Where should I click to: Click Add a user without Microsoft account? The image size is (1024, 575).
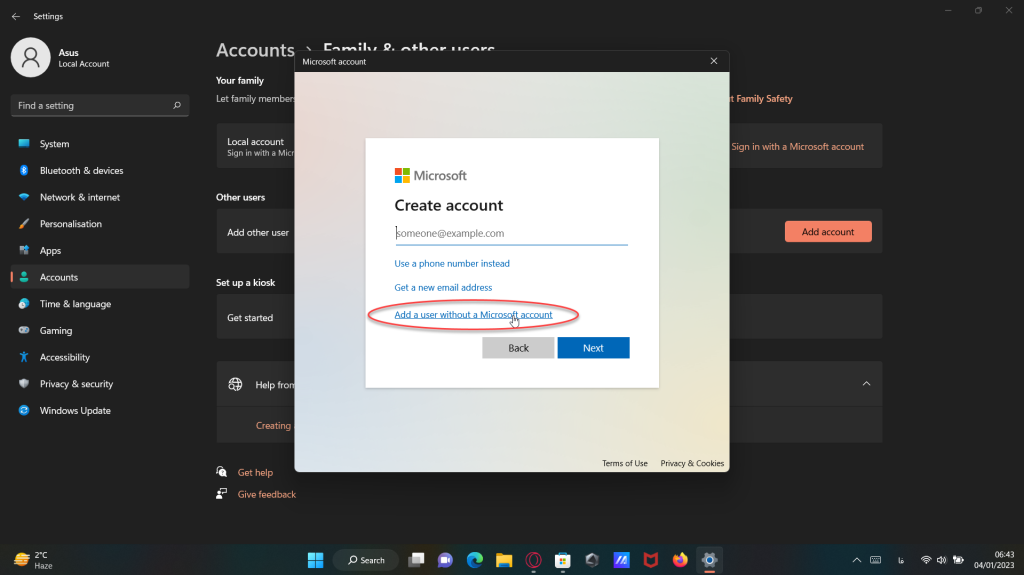[473, 315]
